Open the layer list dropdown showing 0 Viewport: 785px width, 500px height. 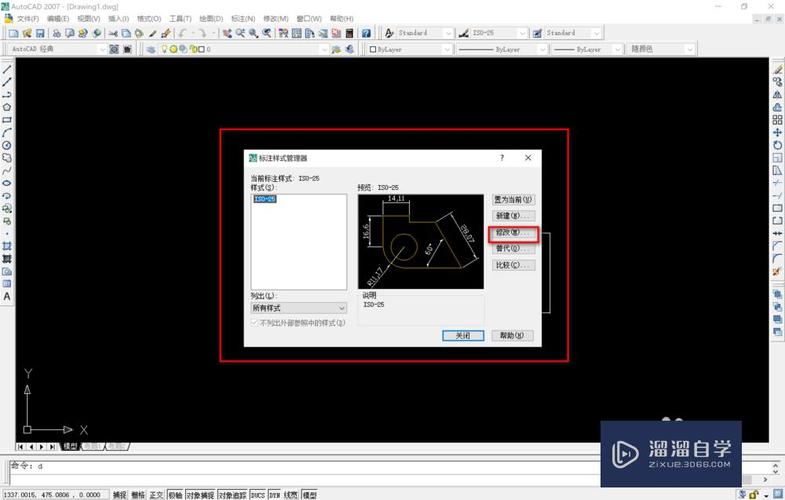pos(324,49)
